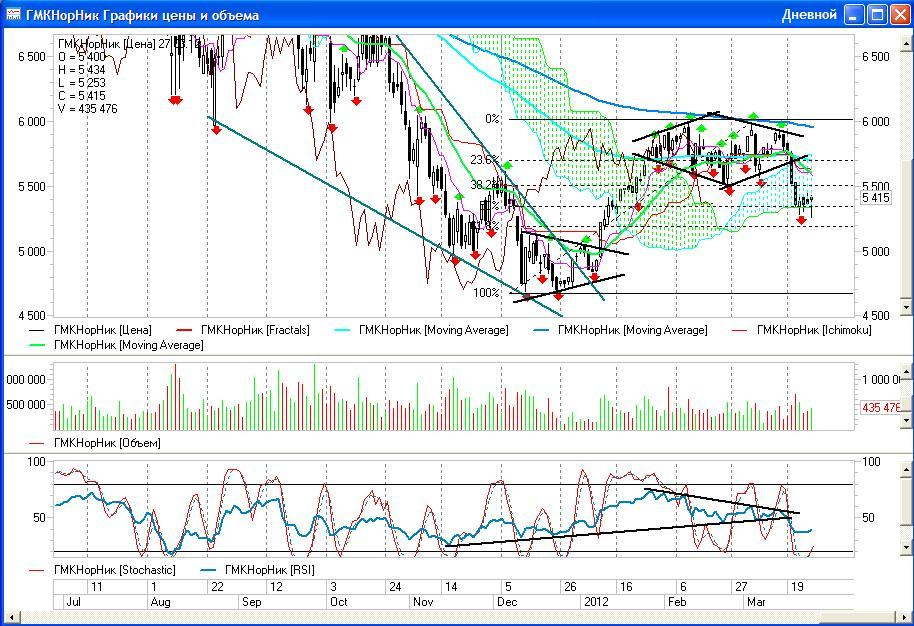
Task: Click the 'Sep' month label on time axis
Action: pos(251,602)
